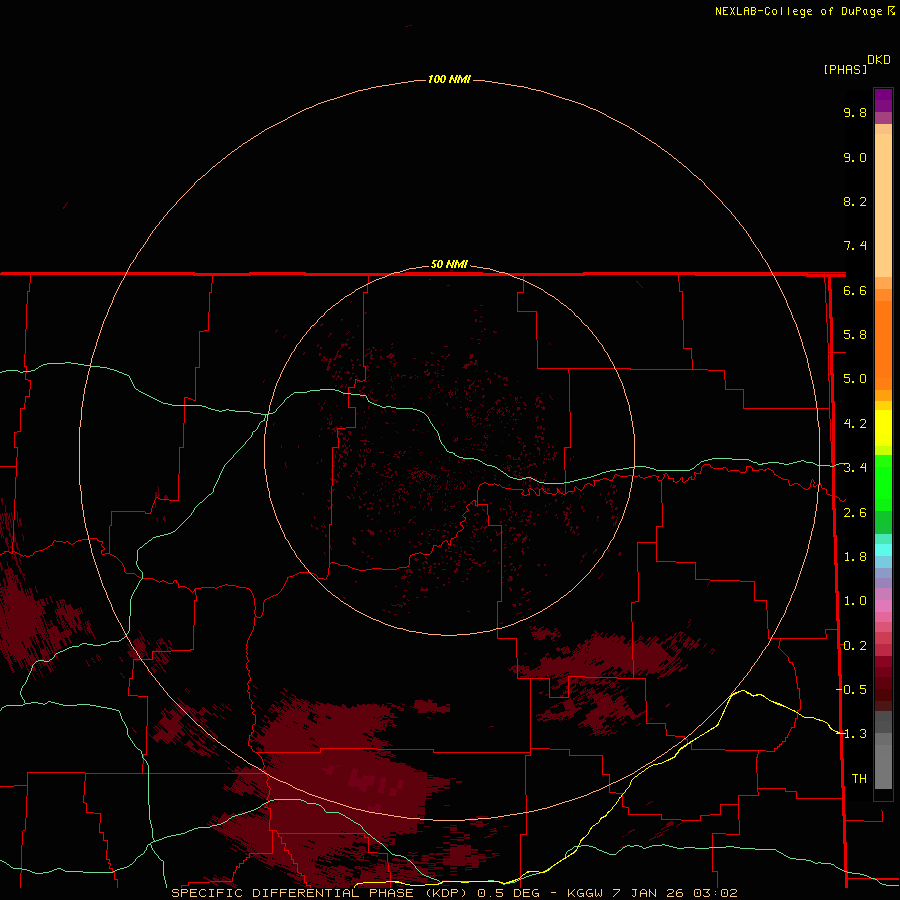Click the -0.5 legend value
The image size is (900, 900).
pos(852,689)
